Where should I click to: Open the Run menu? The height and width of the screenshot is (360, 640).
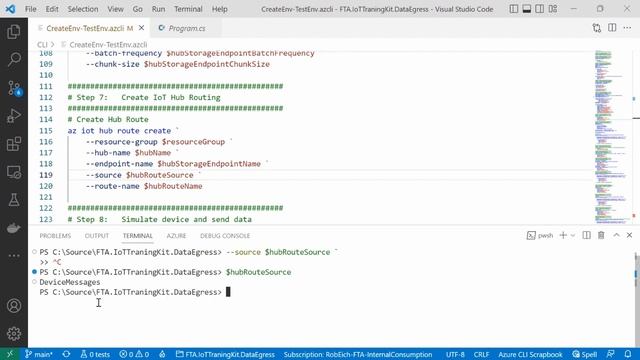pos(158,9)
